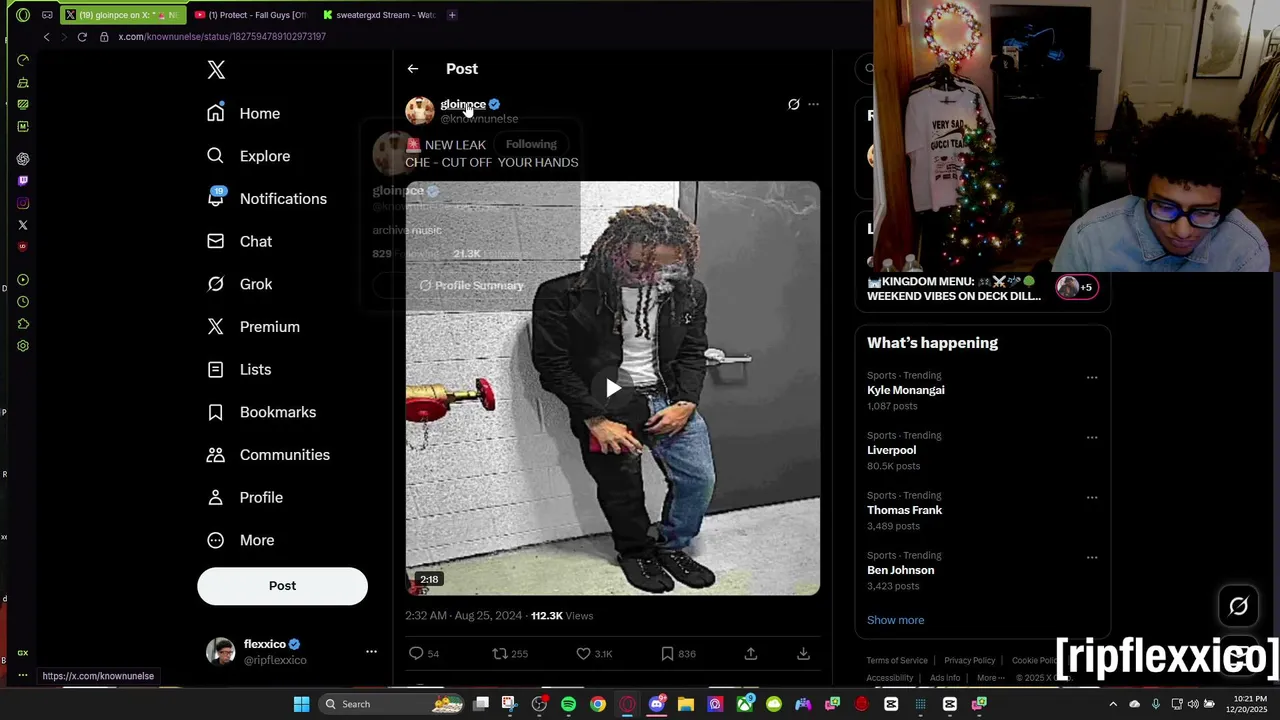Screen dimensions: 1280x720
Task: Open X in Opera GX sidebar
Action: tap(23, 225)
